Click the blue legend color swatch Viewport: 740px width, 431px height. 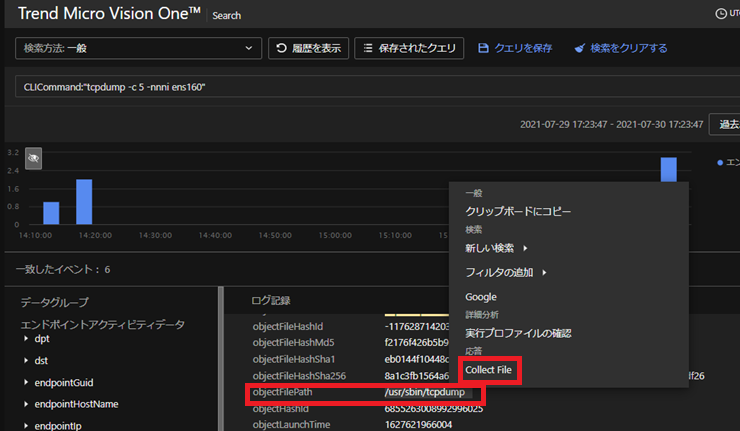[x=720, y=162]
